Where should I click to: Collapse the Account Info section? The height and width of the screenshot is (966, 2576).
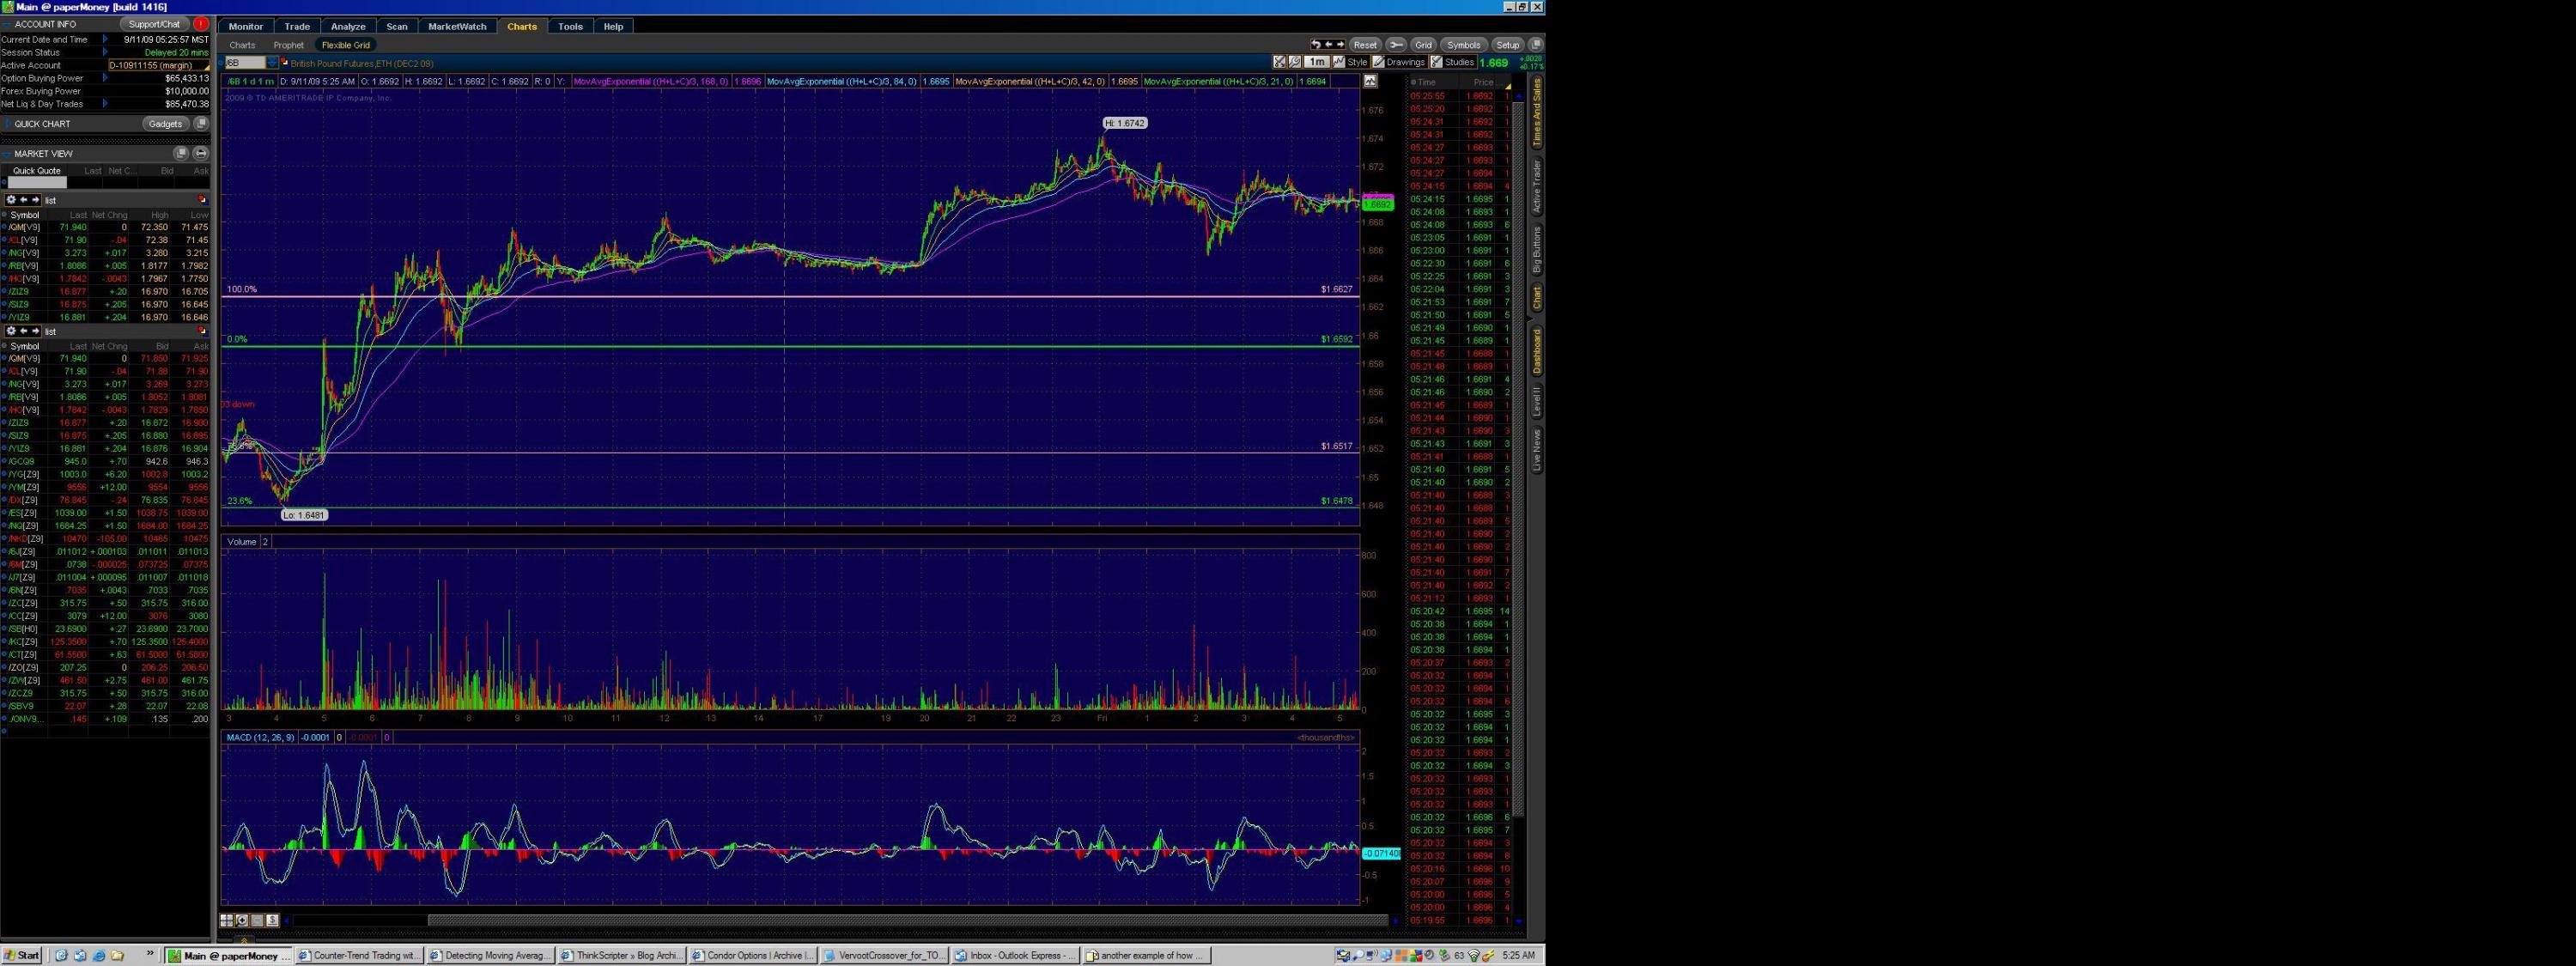click(6, 24)
